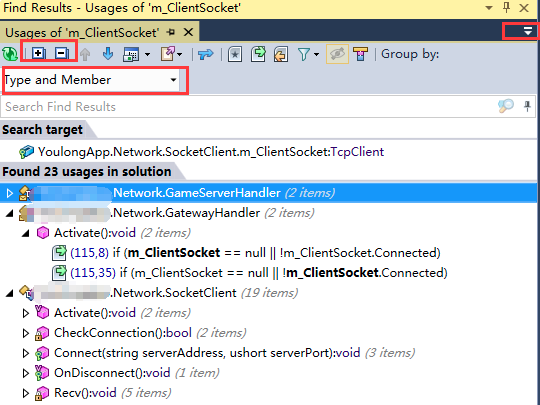The width and height of the screenshot is (540, 405).
Task: Click the green Refresh results icon
Action: point(10,54)
